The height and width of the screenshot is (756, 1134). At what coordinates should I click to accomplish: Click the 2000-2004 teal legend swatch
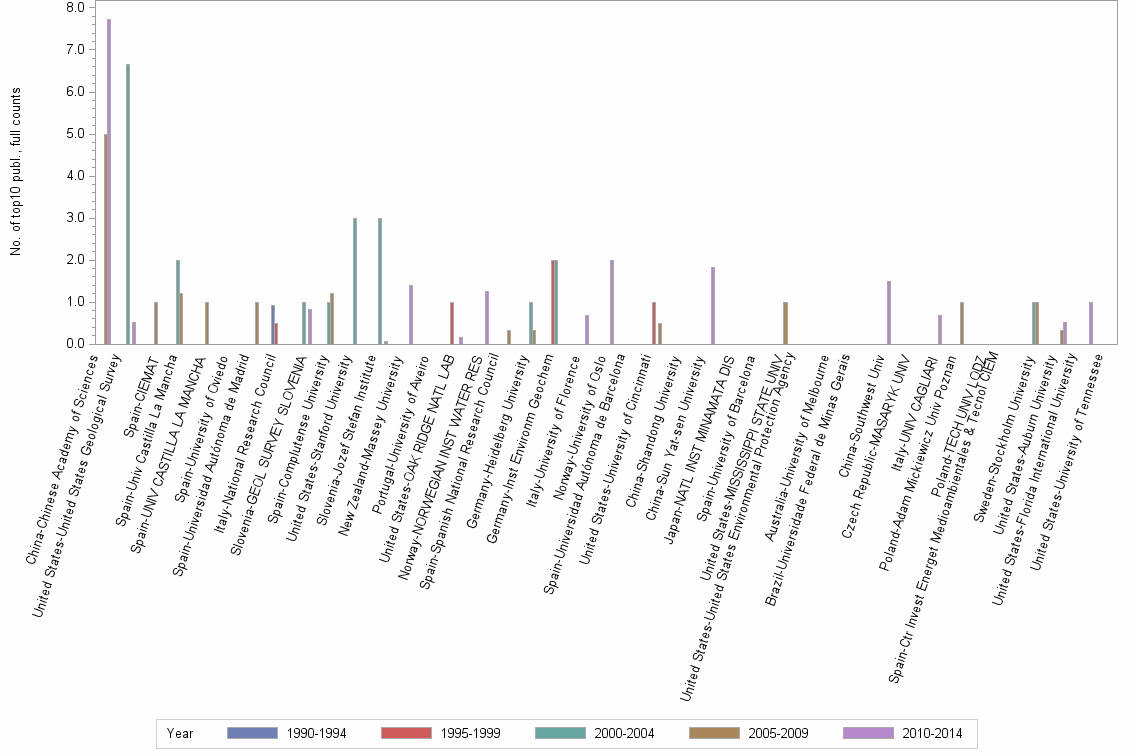tap(561, 733)
